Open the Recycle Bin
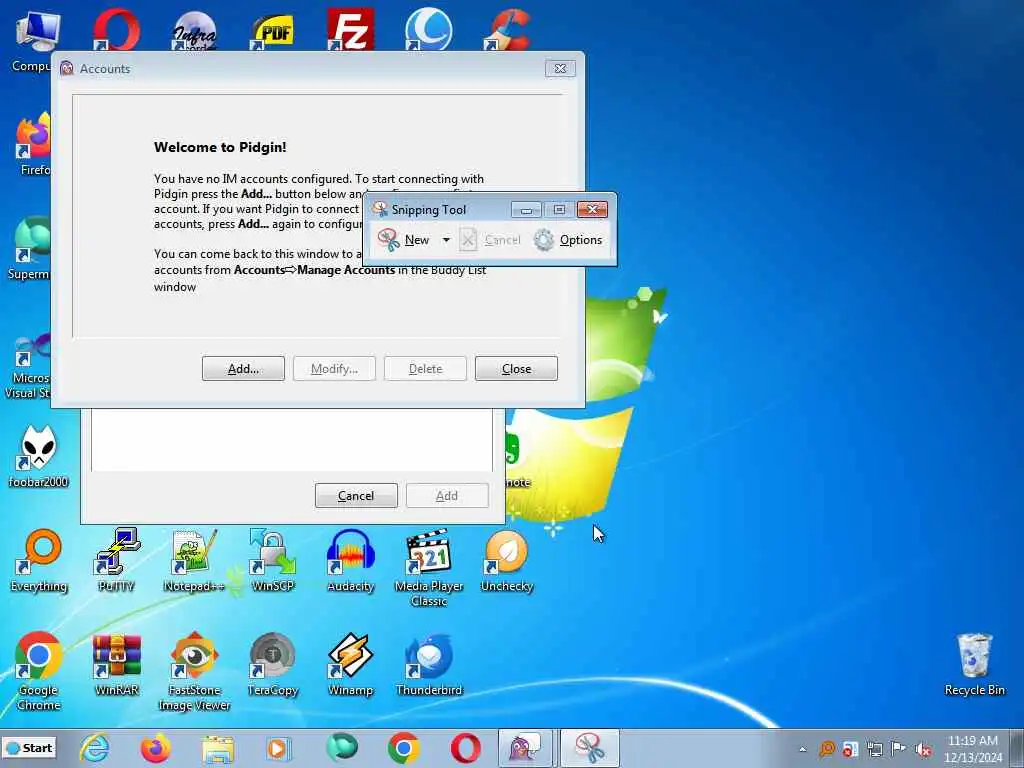 coord(974,665)
